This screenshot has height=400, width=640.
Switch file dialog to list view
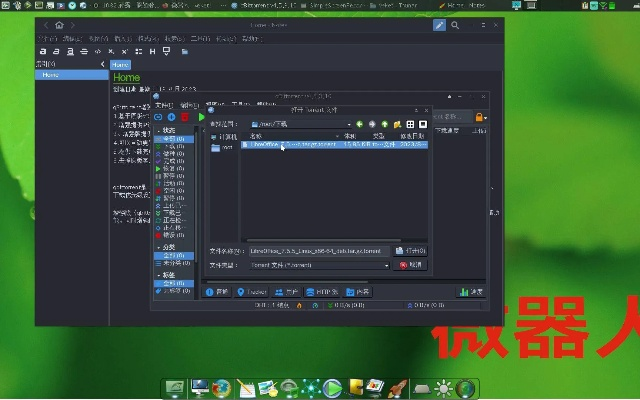pos(410,124)
